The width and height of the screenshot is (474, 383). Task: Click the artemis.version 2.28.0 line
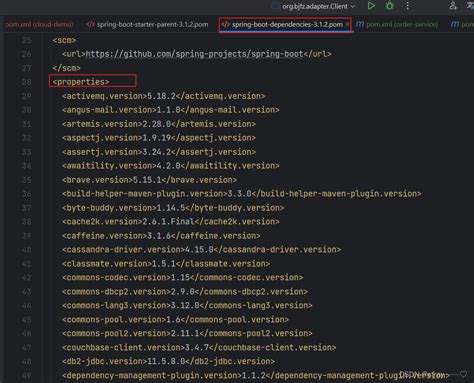point(159,124)
